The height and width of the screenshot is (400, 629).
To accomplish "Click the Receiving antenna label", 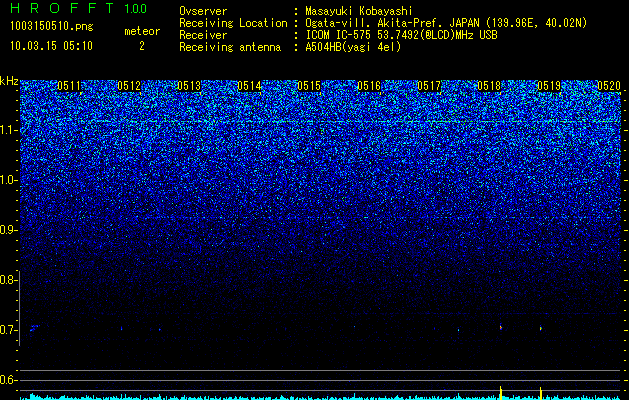I will (230, 47).
